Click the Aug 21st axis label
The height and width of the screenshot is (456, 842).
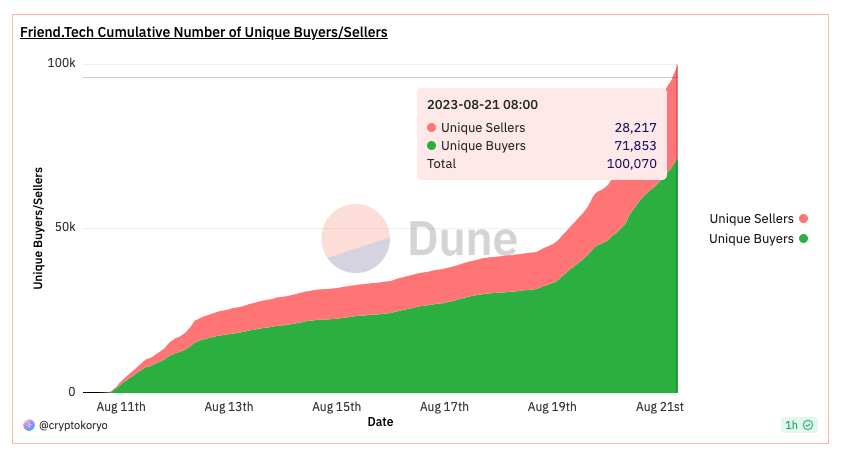tap(660, 407)
